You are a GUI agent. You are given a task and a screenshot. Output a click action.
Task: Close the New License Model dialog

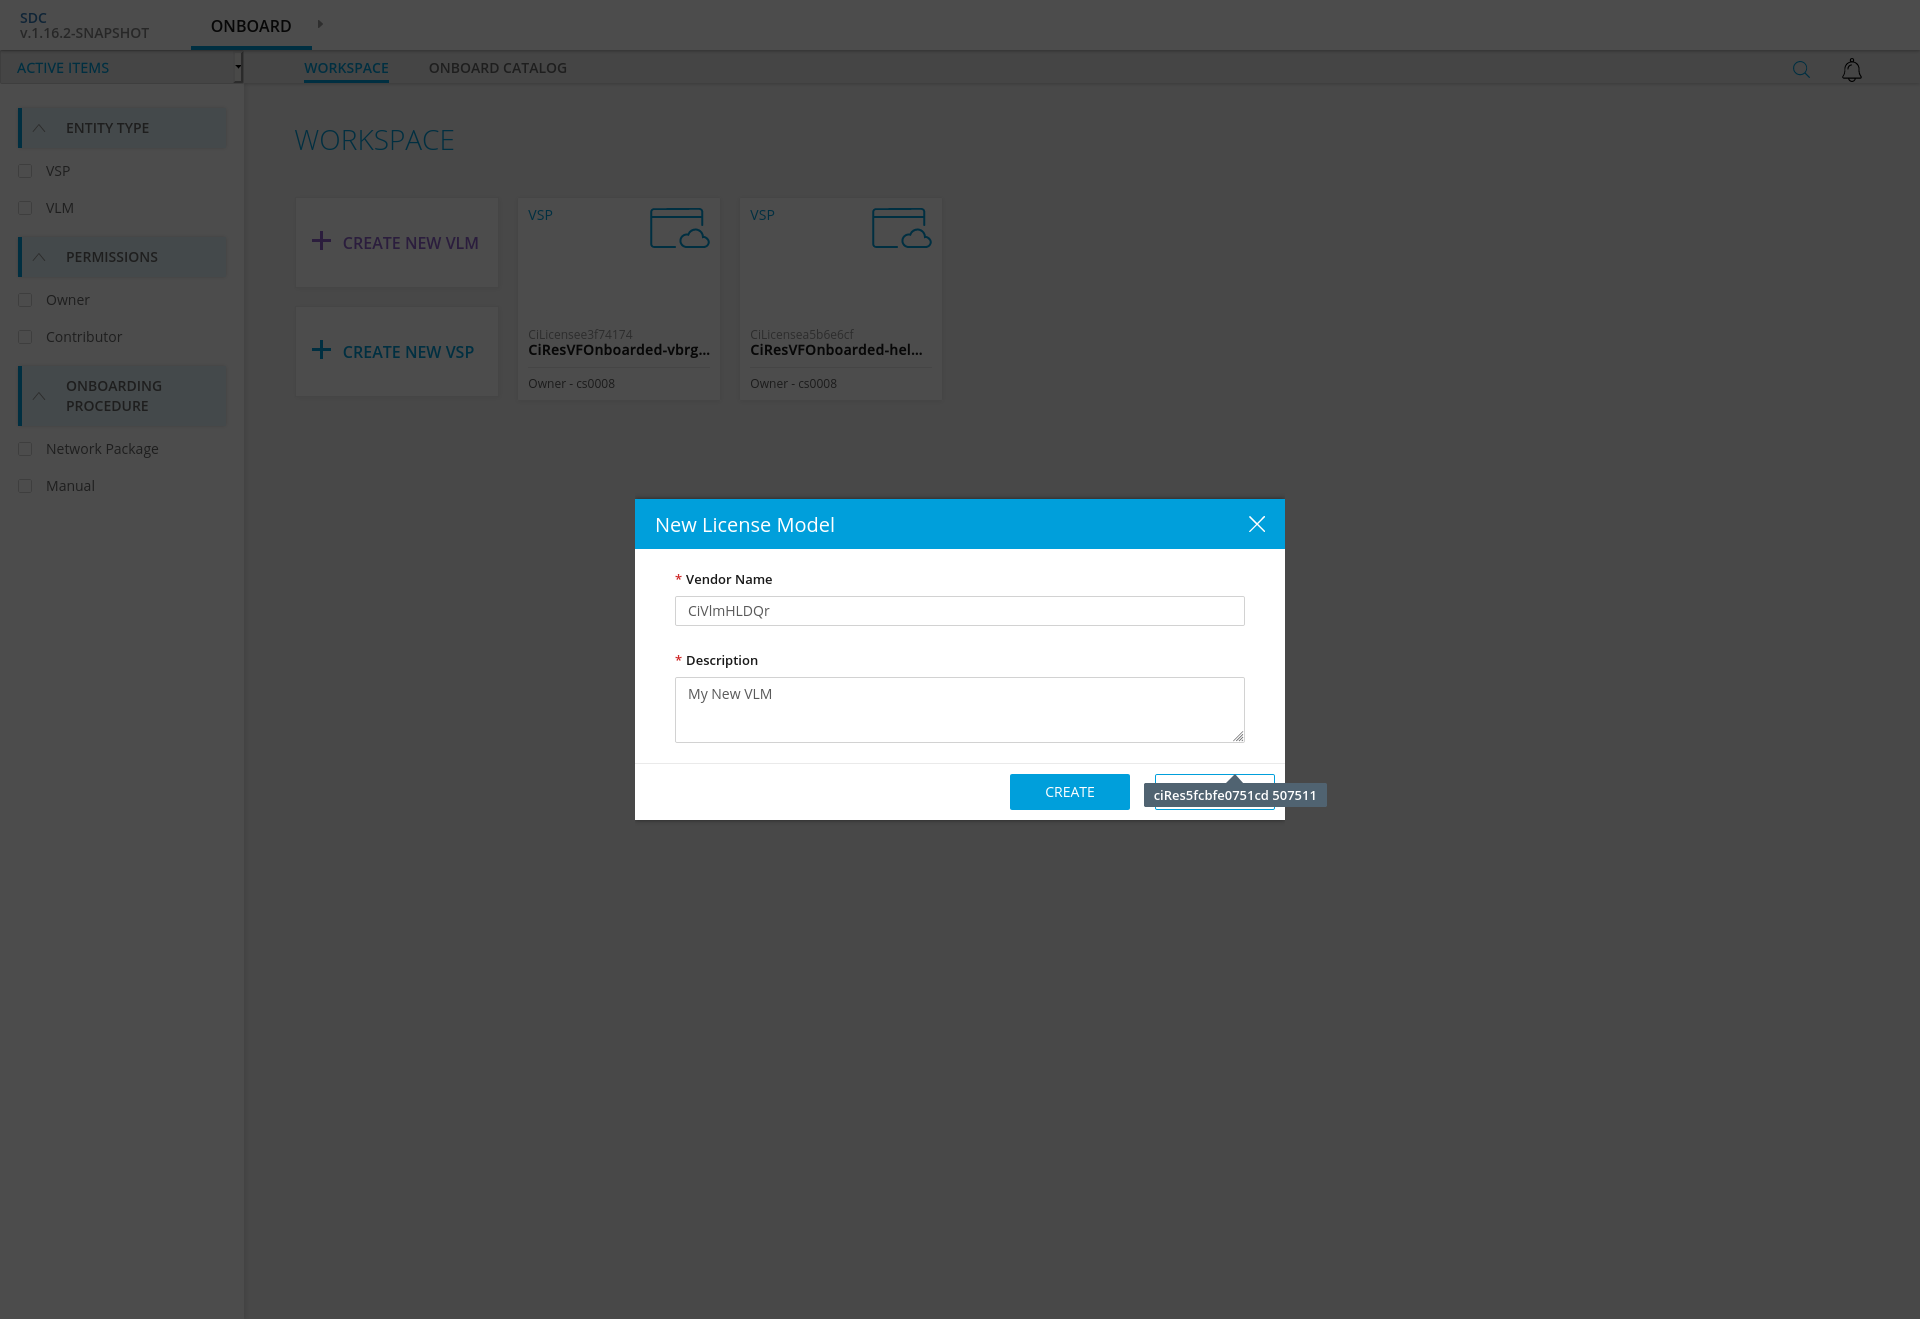point(1257,524)
